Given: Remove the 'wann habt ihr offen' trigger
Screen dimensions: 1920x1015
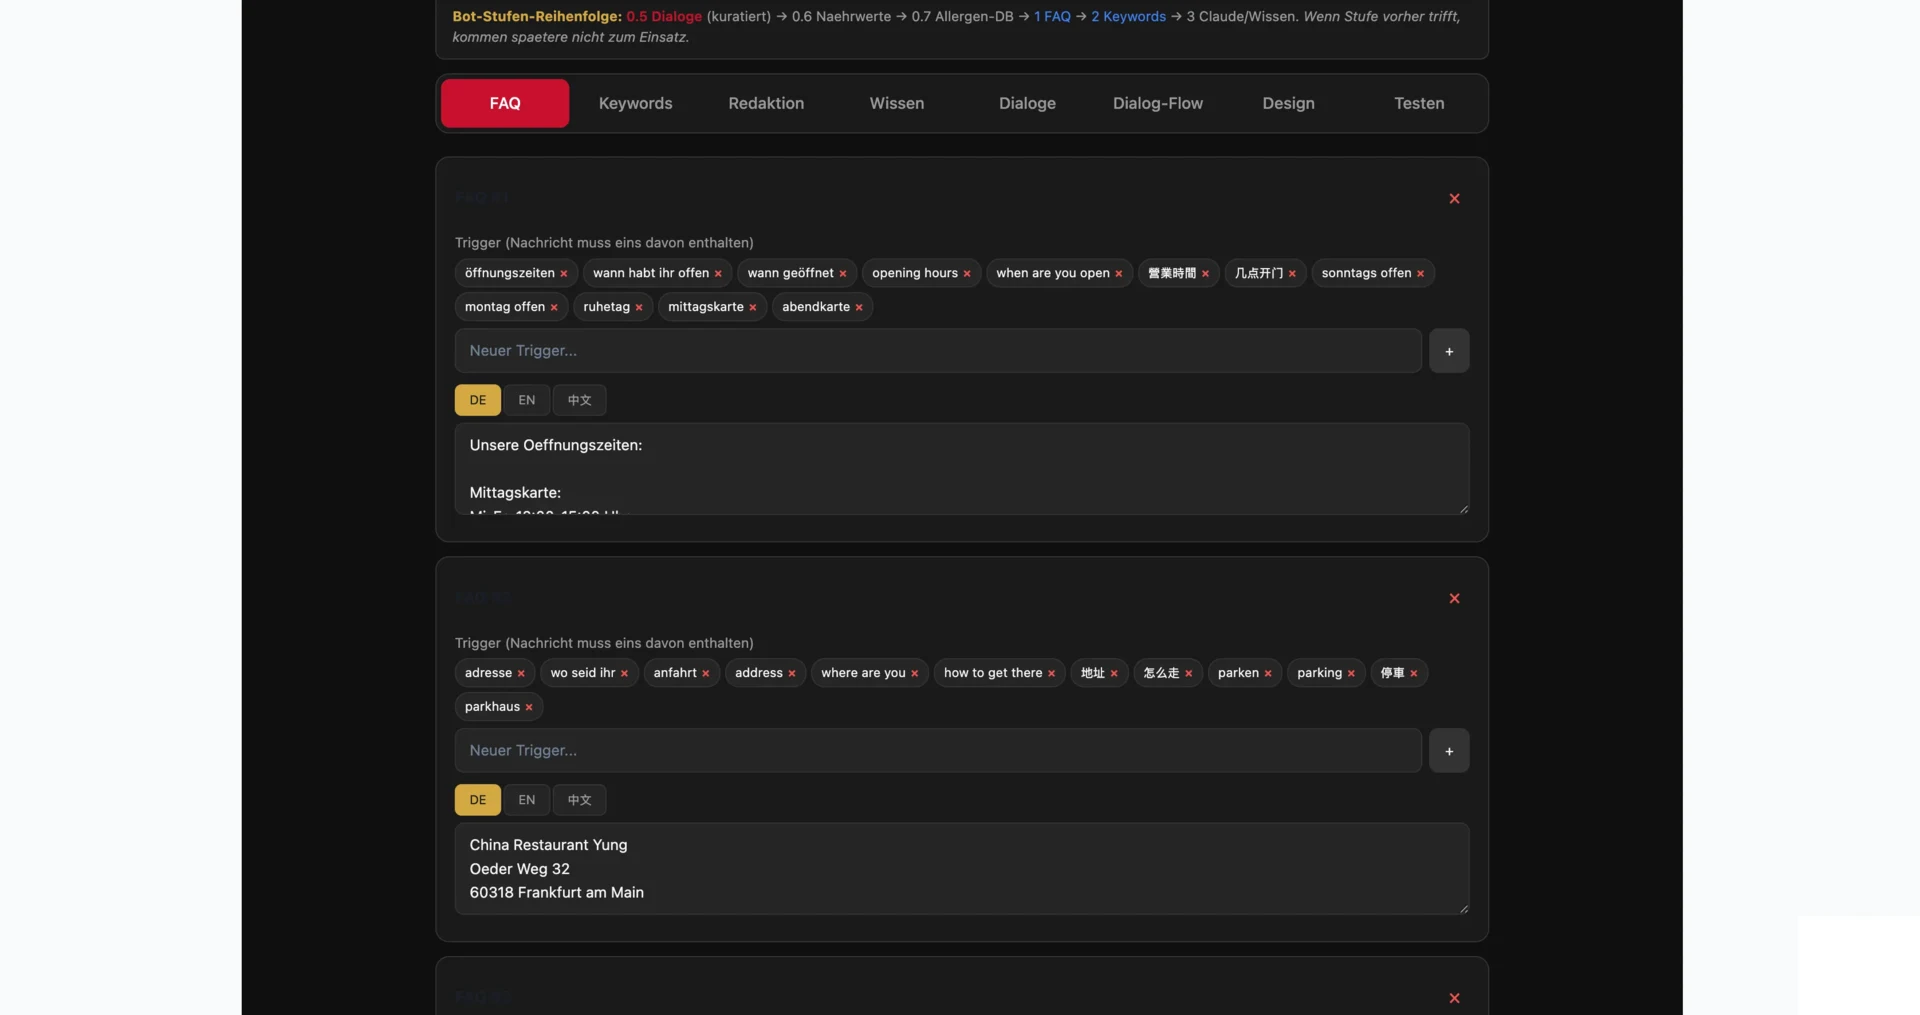Looking at the screenshot, I should point(718,274).
